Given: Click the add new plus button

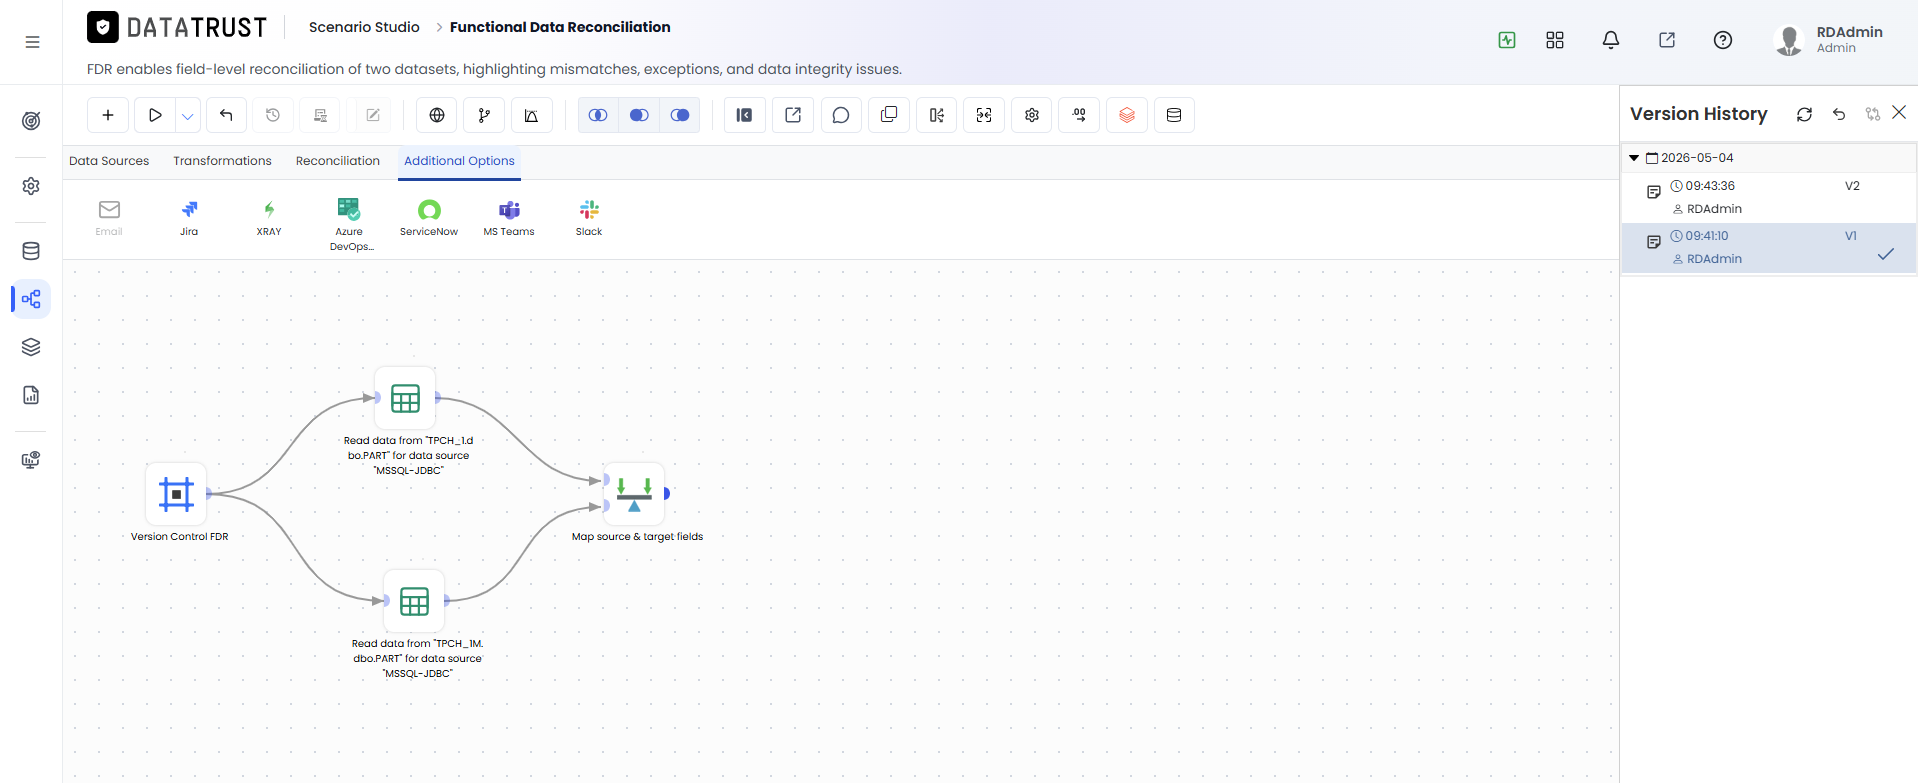Looking at the screenshot, I should pos(108,115).
